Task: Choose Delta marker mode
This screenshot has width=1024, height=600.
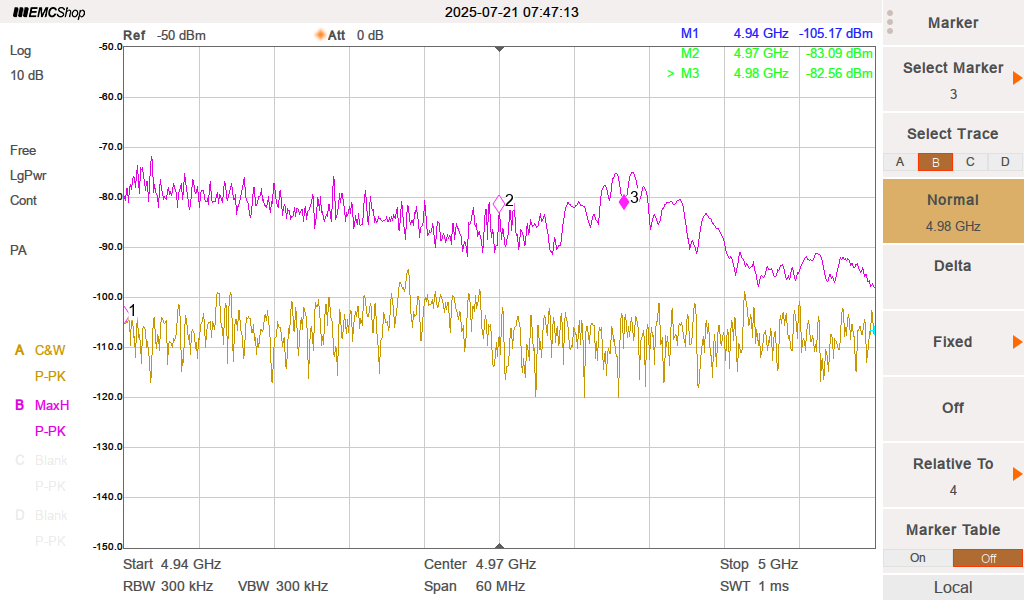Action: pos(953,266)
